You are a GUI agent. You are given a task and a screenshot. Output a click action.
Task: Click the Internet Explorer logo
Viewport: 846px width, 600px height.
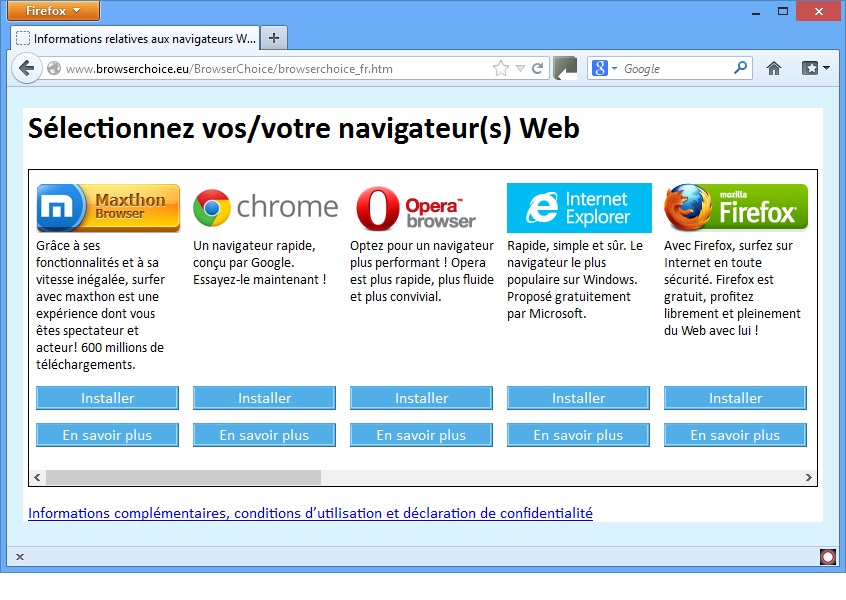pyautogui.click(x=579, y=208)
